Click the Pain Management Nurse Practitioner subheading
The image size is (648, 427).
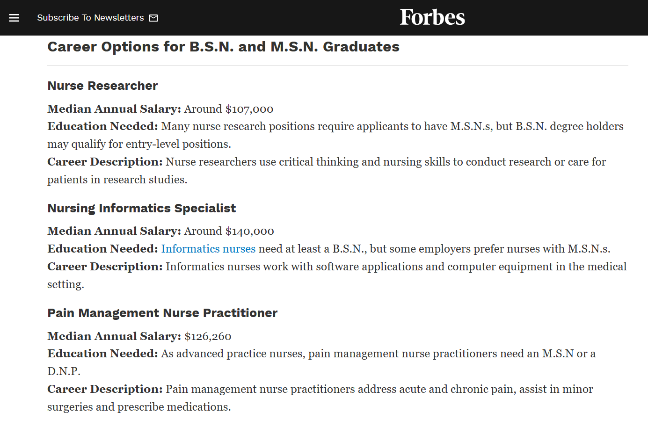click(162, 313)
